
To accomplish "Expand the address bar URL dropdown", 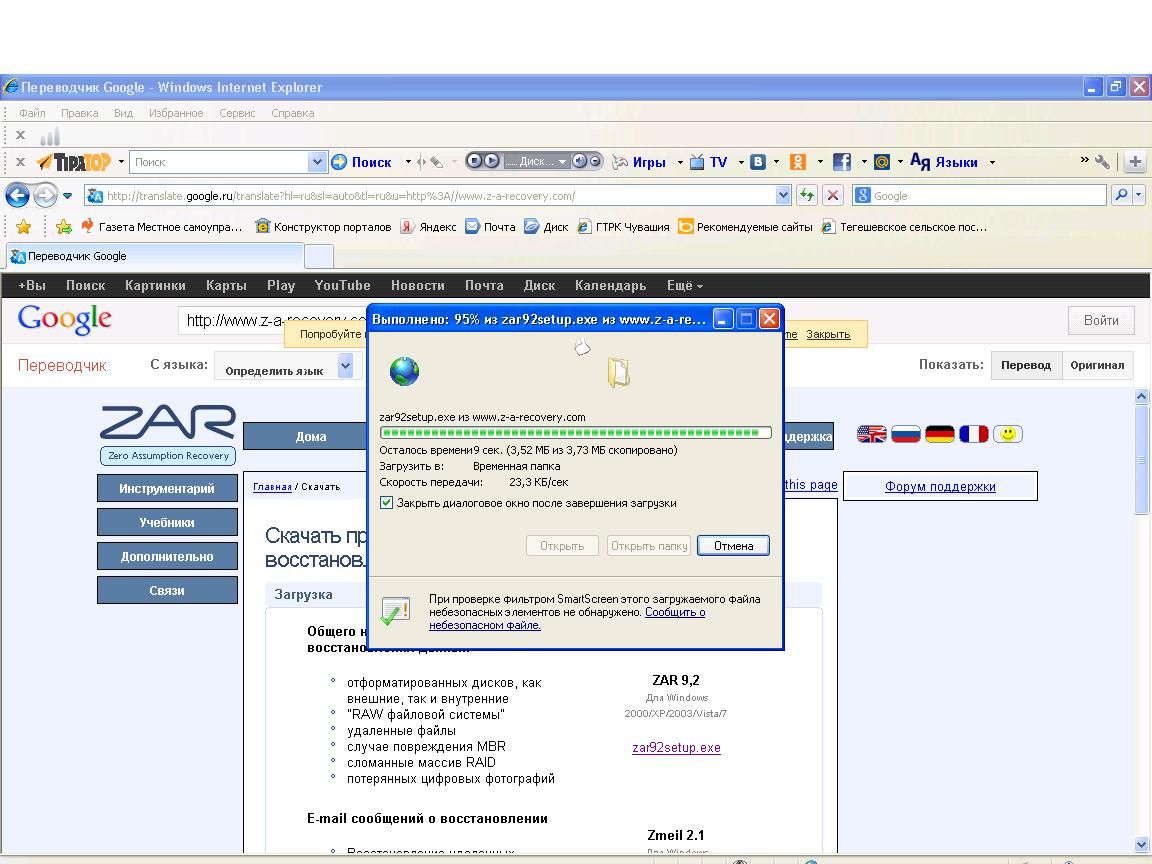I will [x=782, y=195].
